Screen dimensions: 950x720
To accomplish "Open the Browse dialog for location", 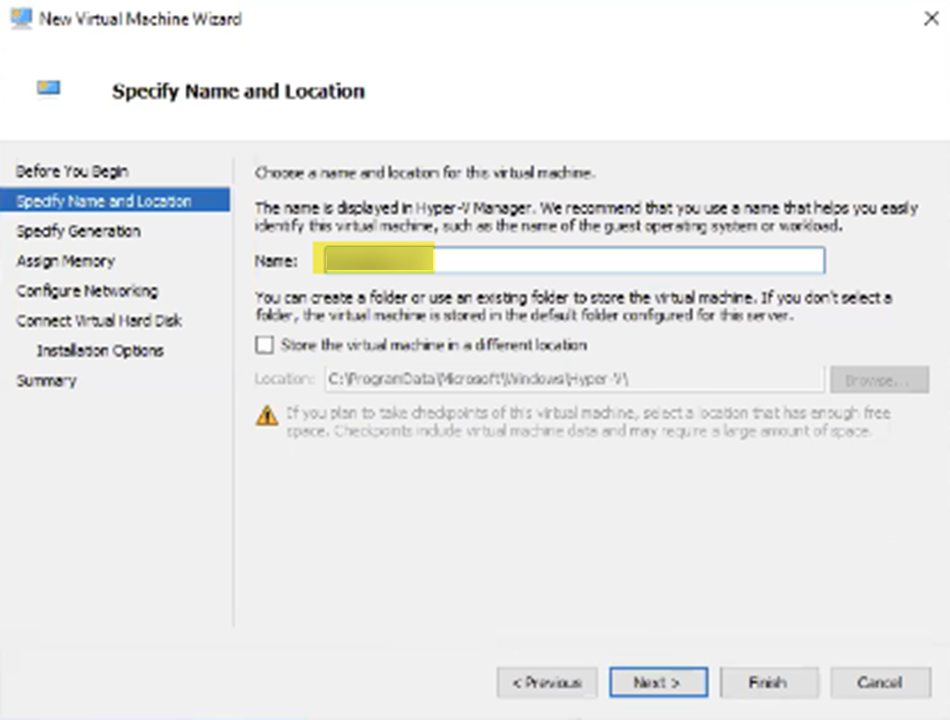I will [x=879, y=379].
